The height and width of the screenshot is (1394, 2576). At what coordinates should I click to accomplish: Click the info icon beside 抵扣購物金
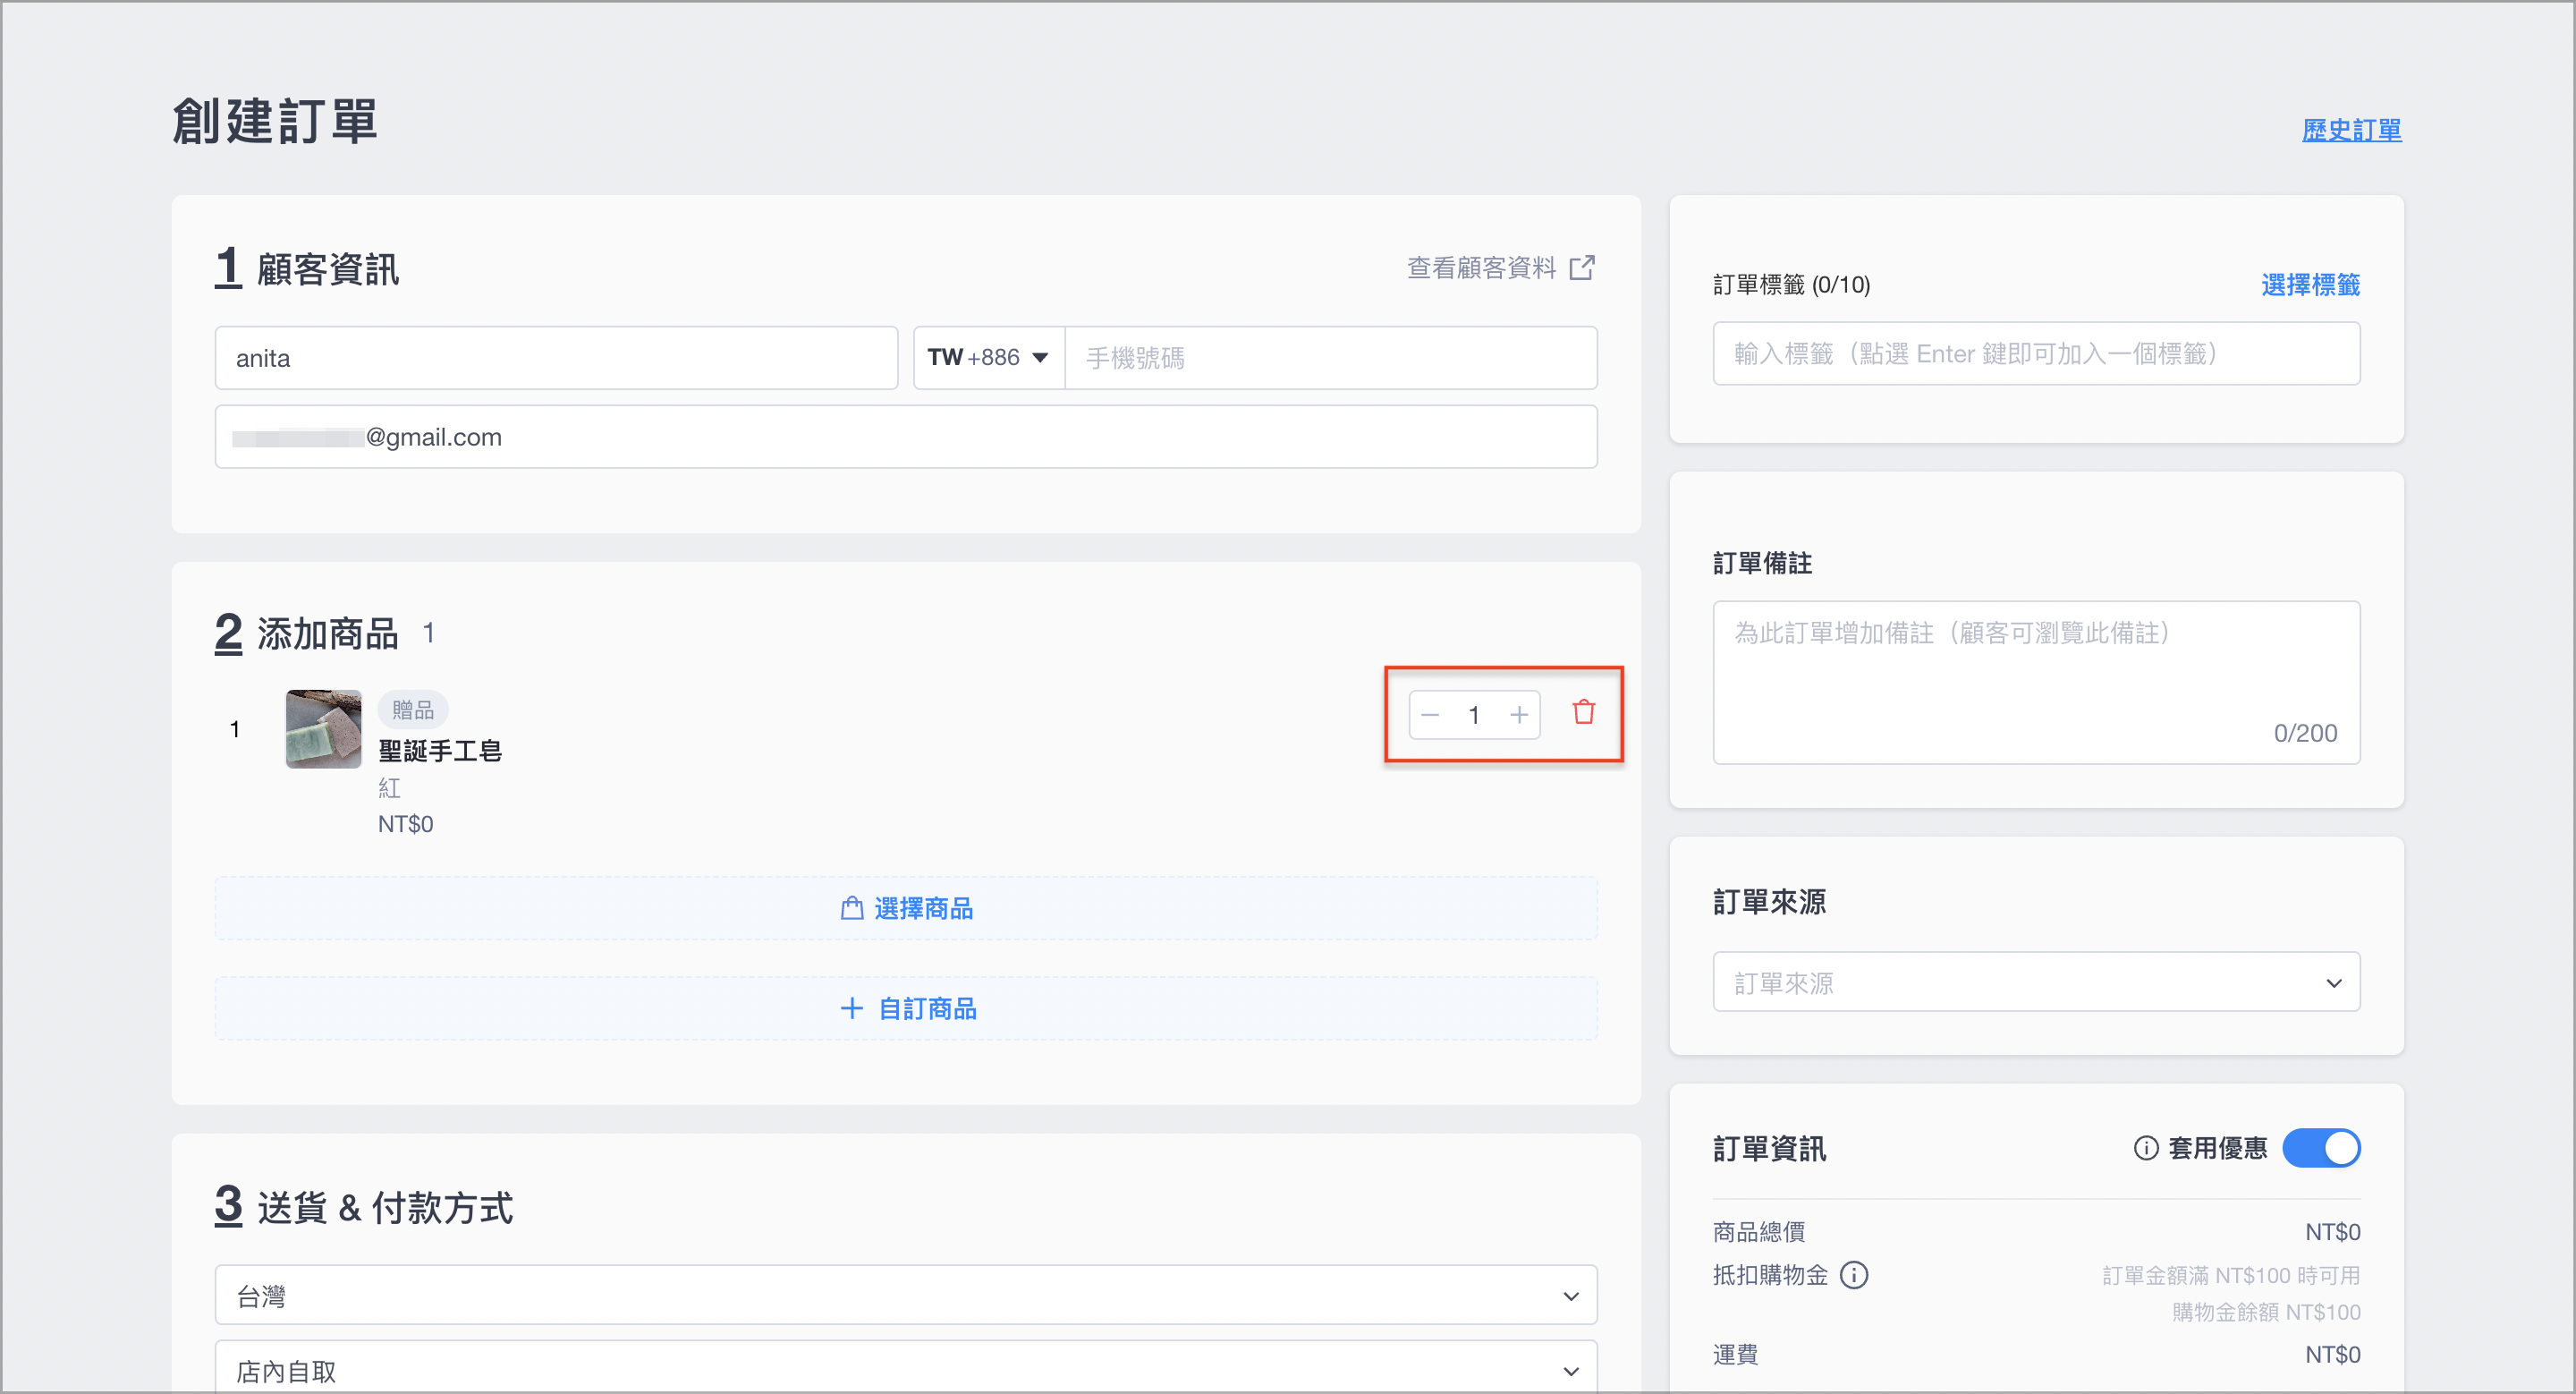tap(1854, 1275)
